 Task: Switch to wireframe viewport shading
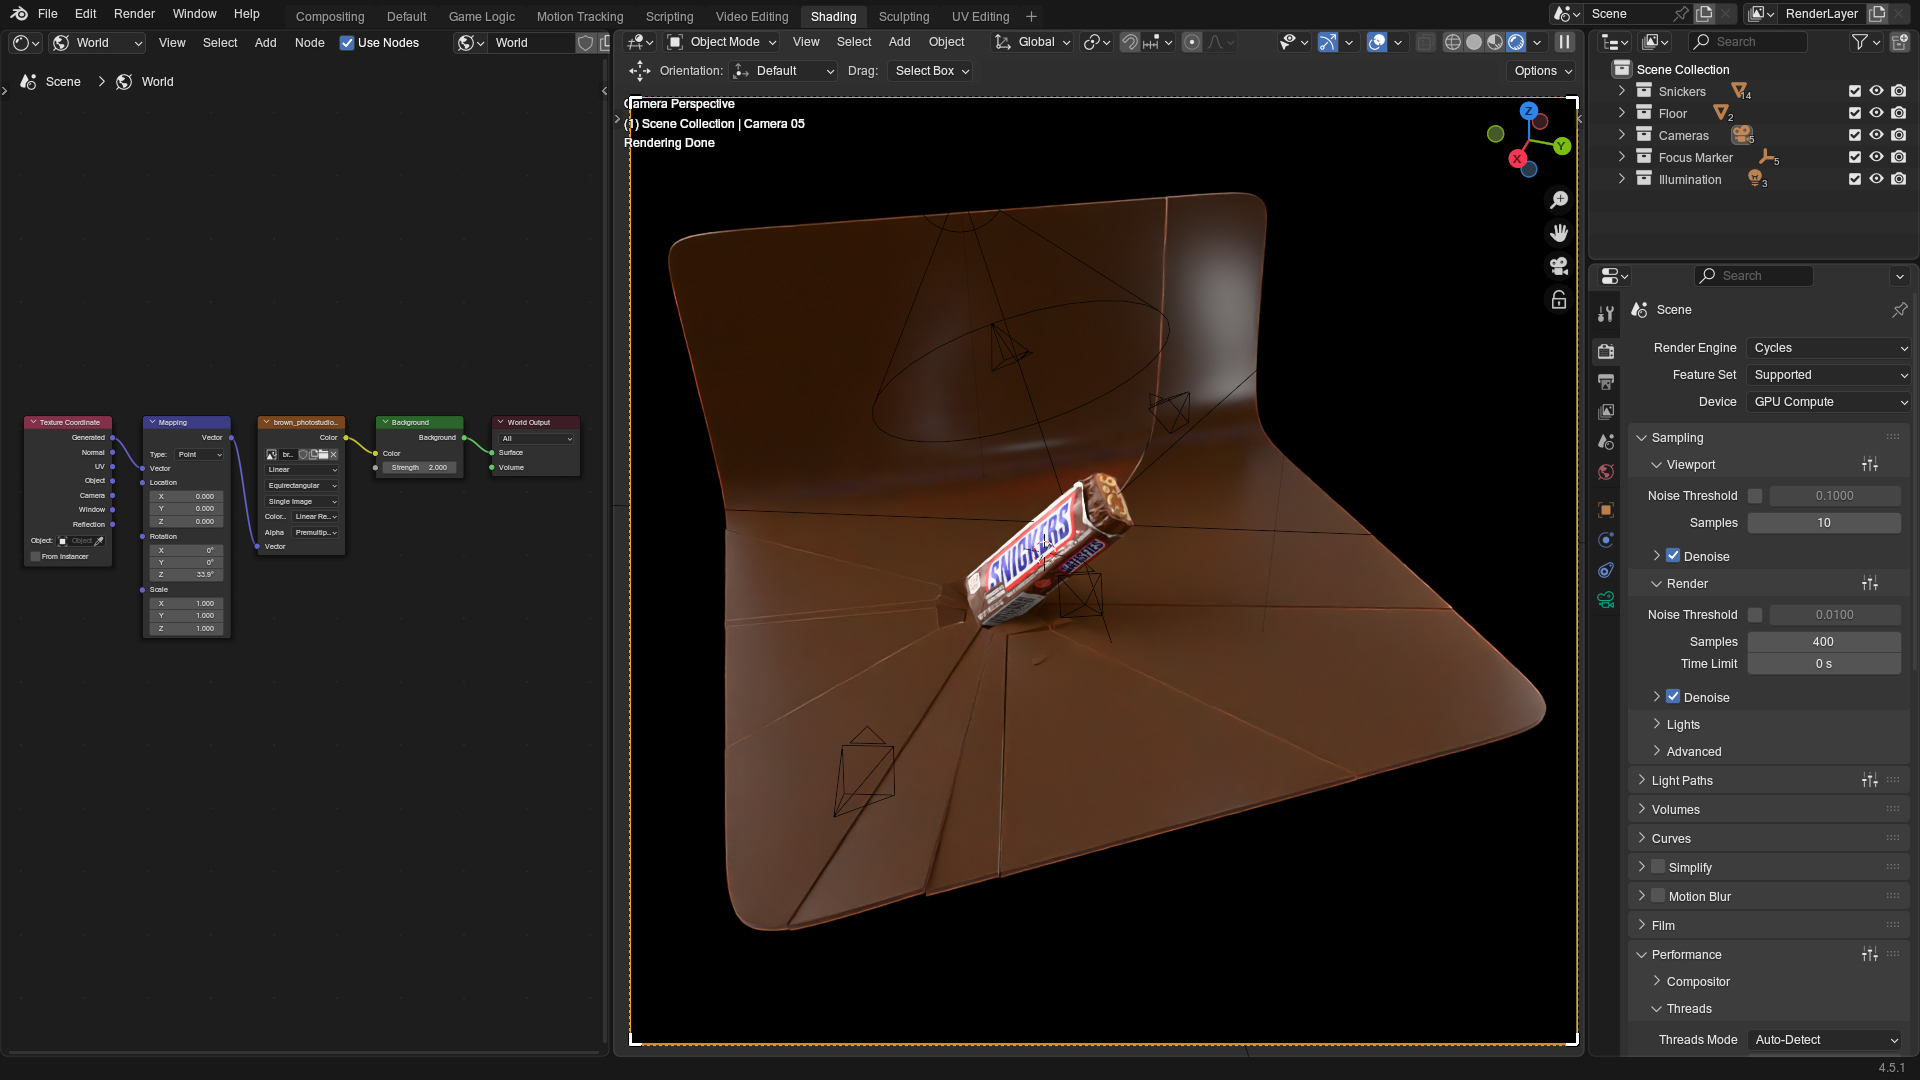[x=1452, y=42]
